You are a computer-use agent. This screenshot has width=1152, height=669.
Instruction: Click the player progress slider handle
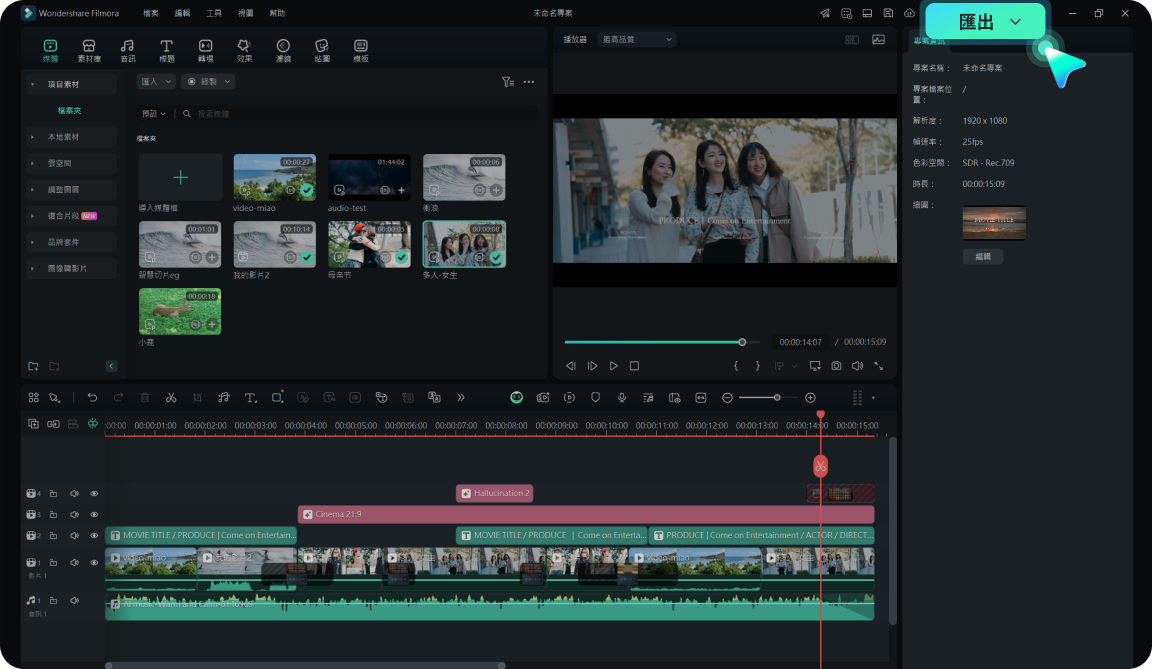click(742, 342)
